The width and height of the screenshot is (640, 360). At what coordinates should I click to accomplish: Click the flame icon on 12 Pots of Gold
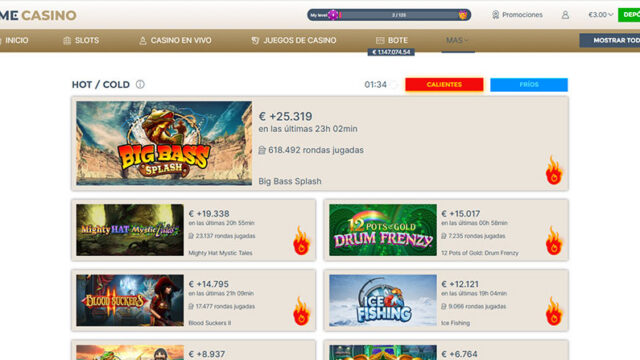point(554,241)
